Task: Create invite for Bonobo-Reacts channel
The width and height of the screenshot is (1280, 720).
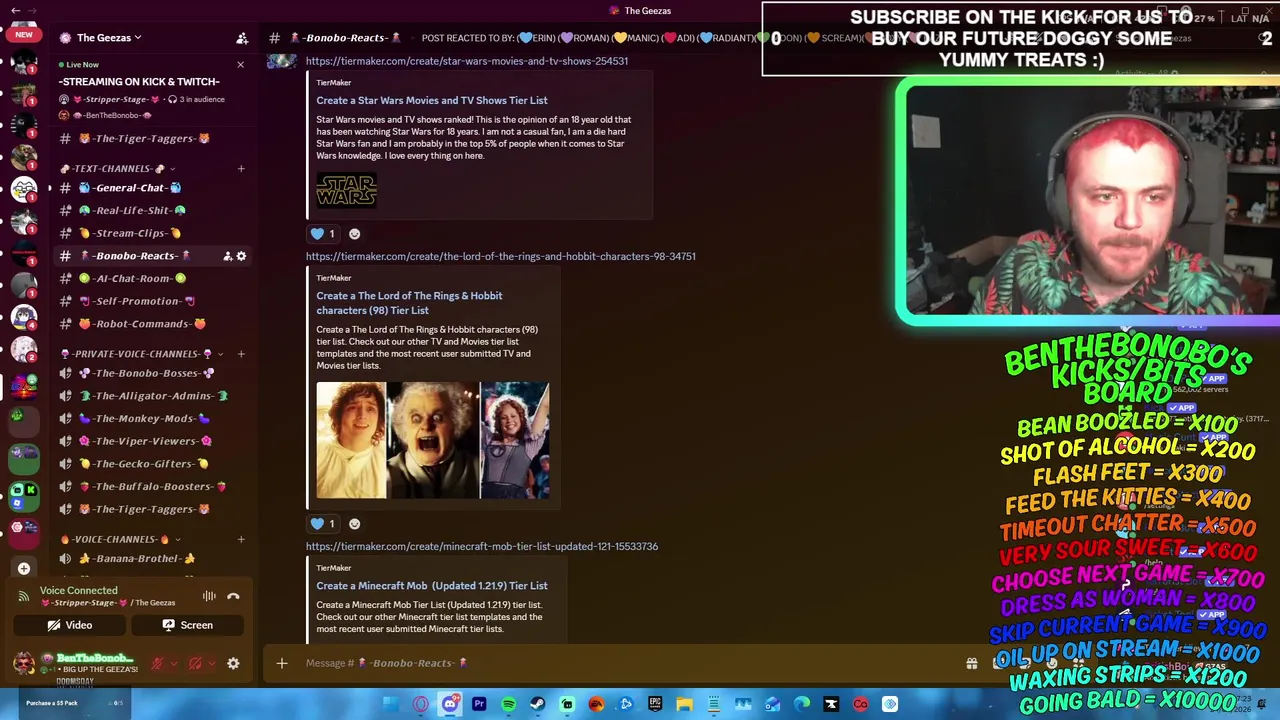Action: tap(227, 256)
